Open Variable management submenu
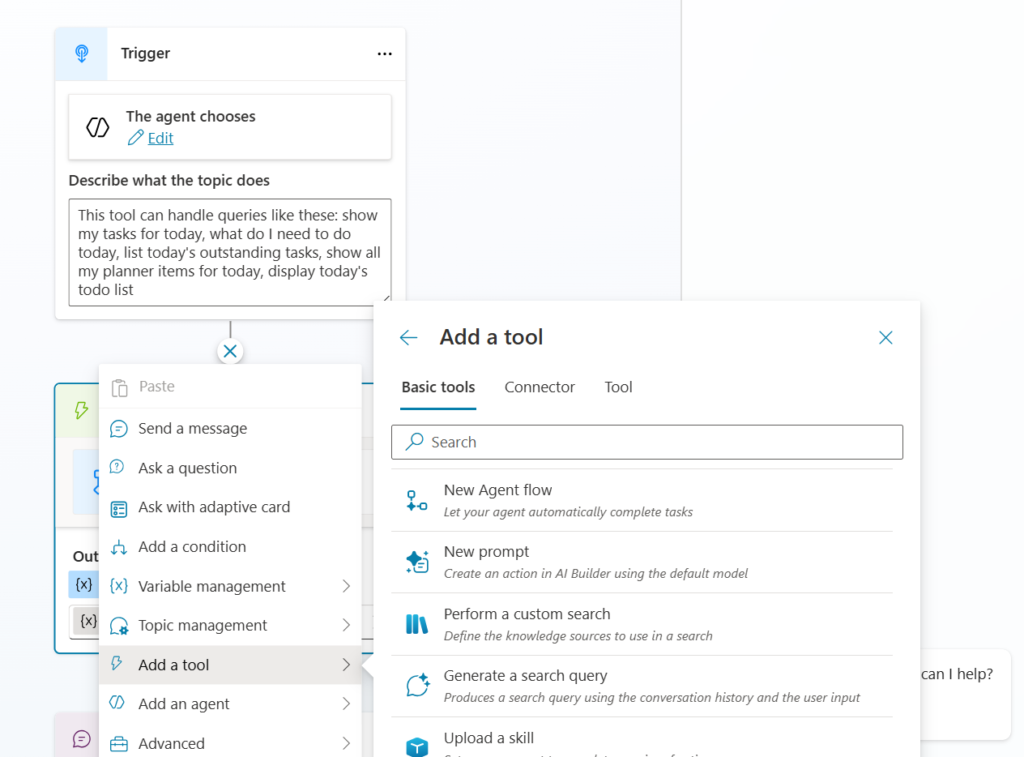 coord(230,586)
